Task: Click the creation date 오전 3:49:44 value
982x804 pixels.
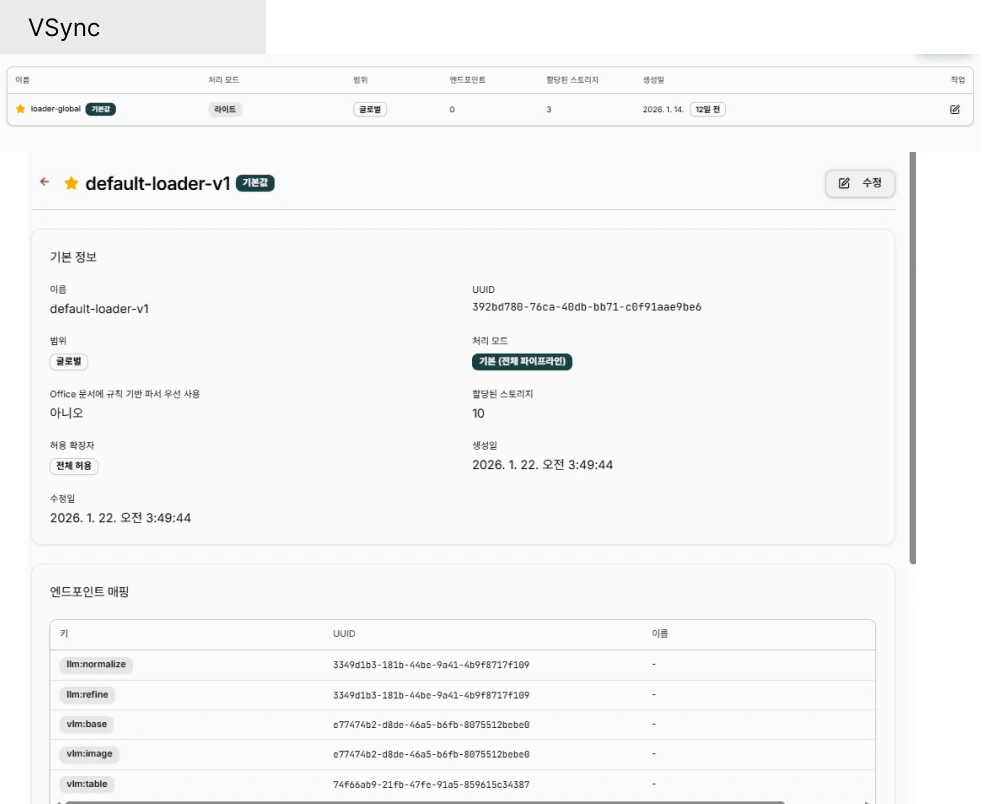Action: [542, 465]
